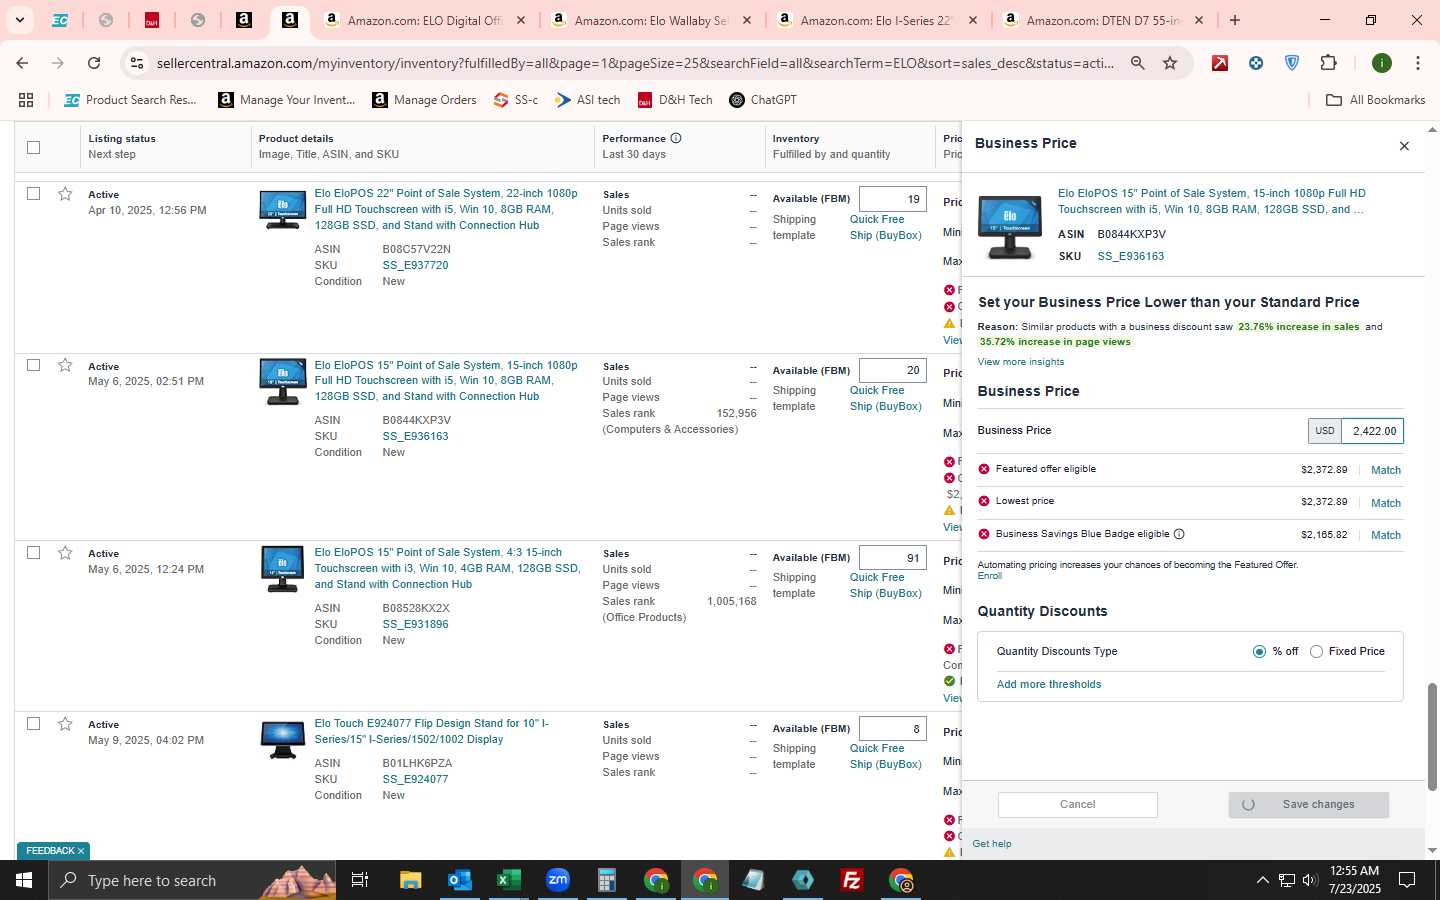Edit available quantity 19 field

[892, 199]
